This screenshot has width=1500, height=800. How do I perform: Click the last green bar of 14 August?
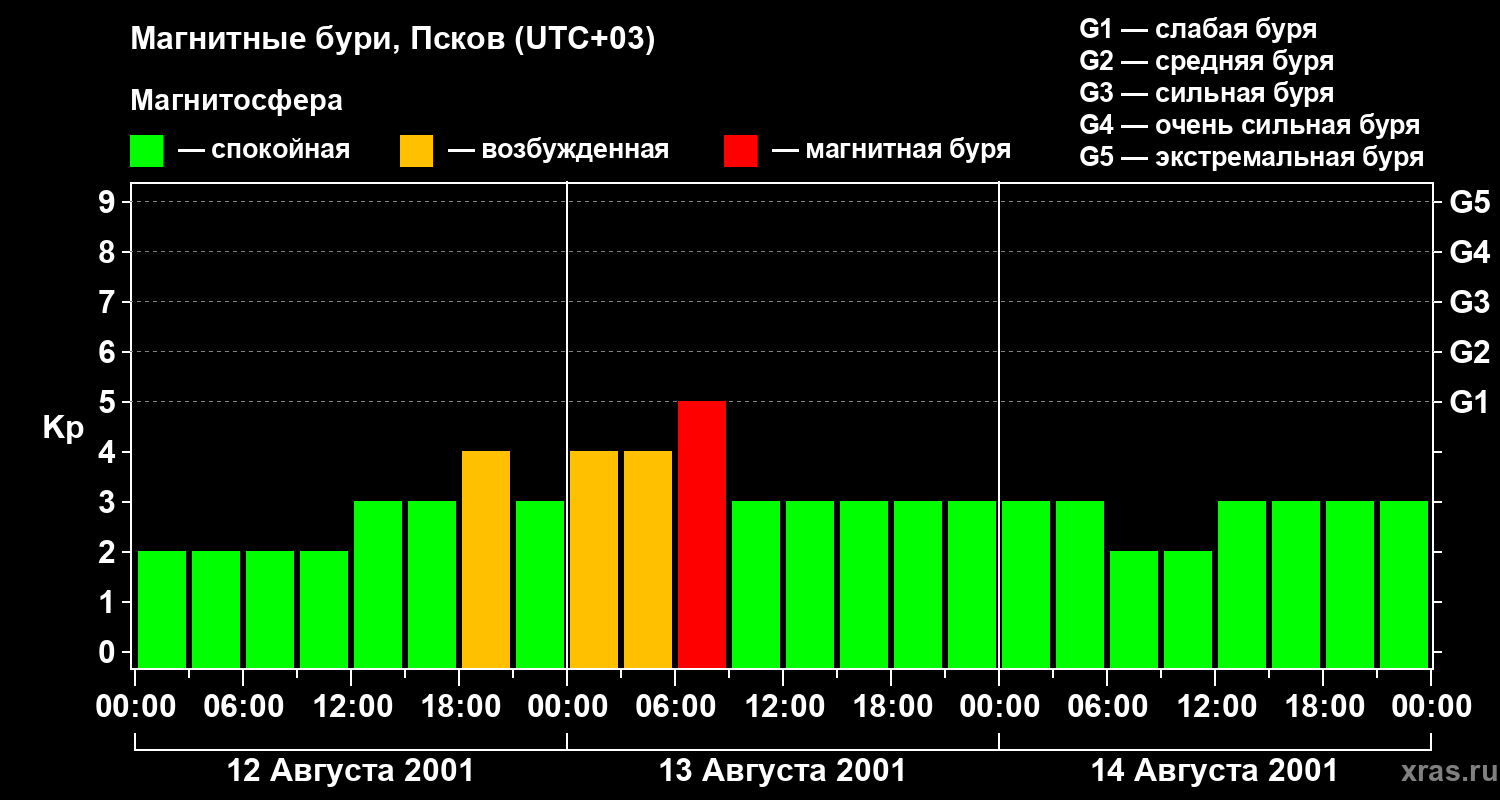1404,584
